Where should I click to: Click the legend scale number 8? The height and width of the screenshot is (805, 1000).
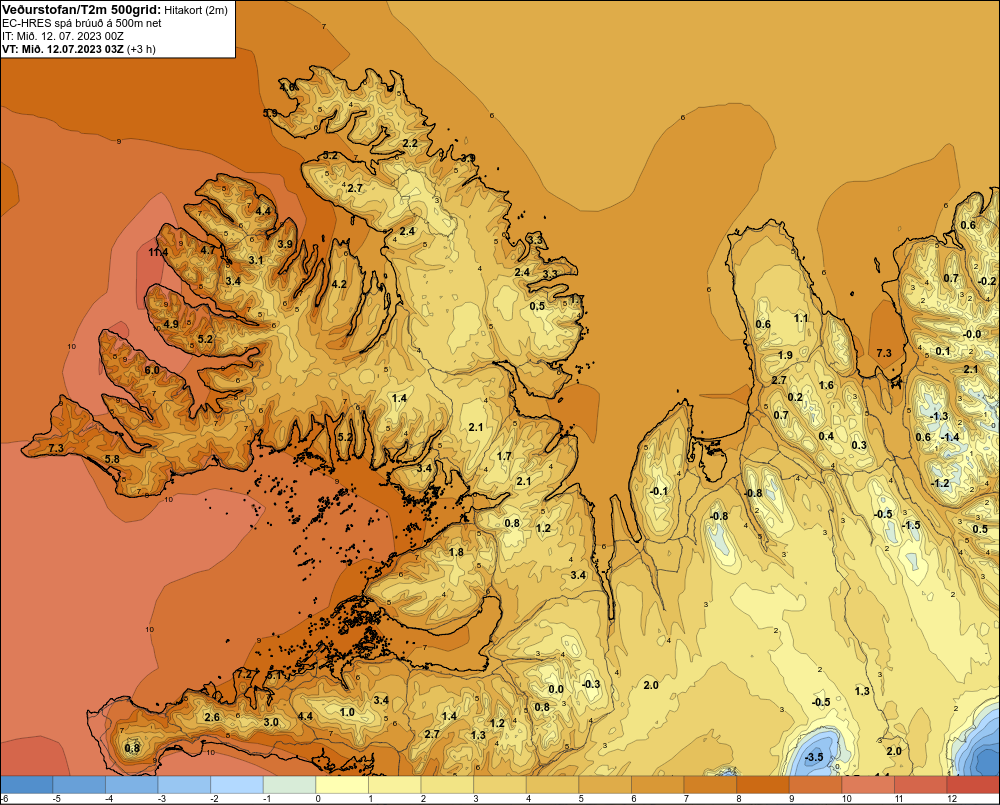739,799
